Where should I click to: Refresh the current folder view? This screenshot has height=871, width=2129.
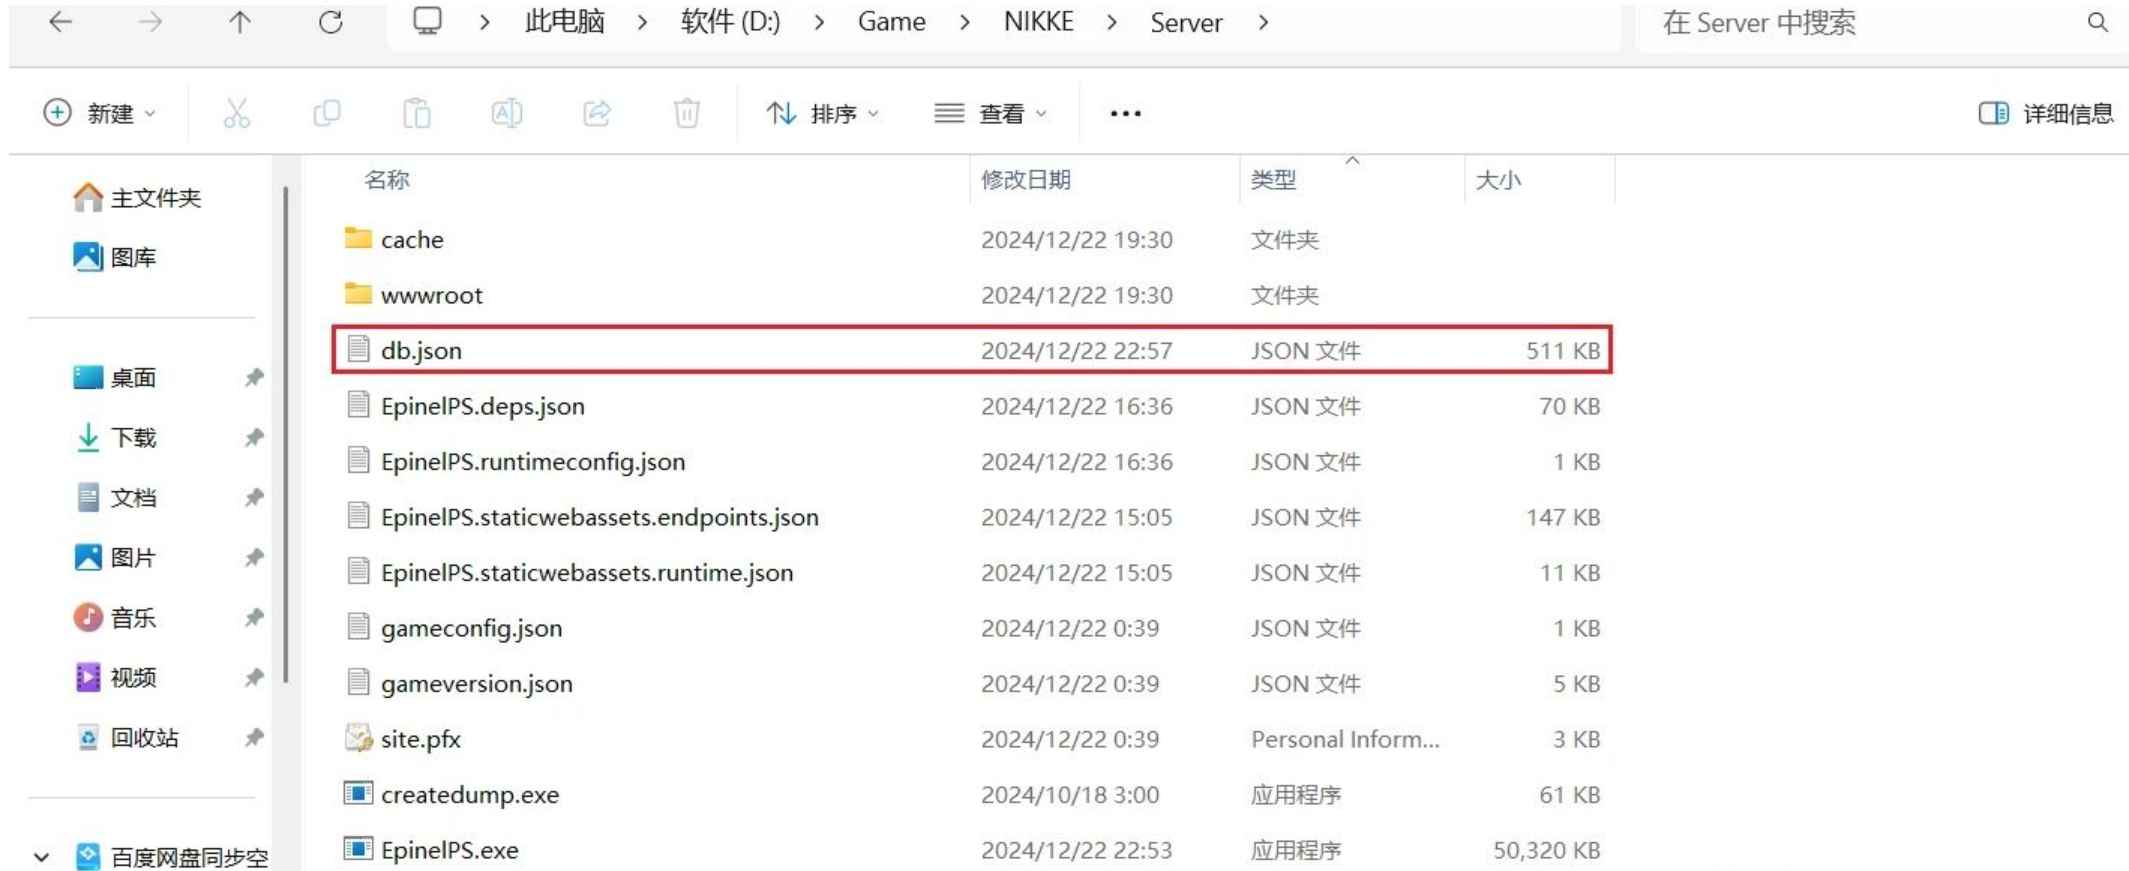point(331,22)
